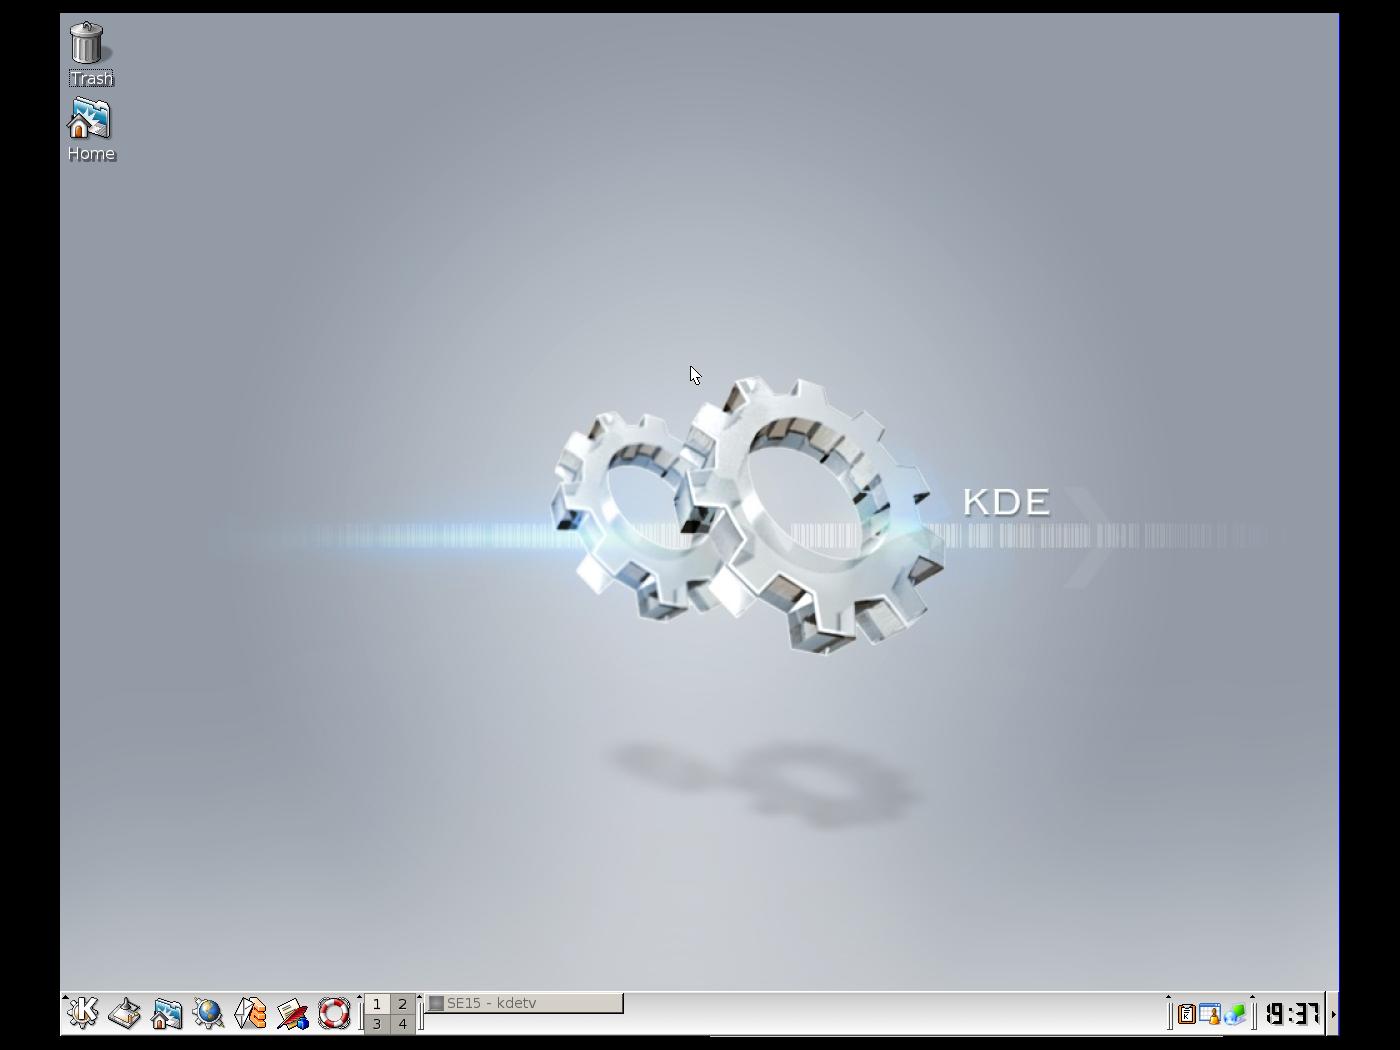This screenshot has width=1400, height=1050.
Task: Click the panel clock showing 19:37
Action: tap(1294, 1014)
